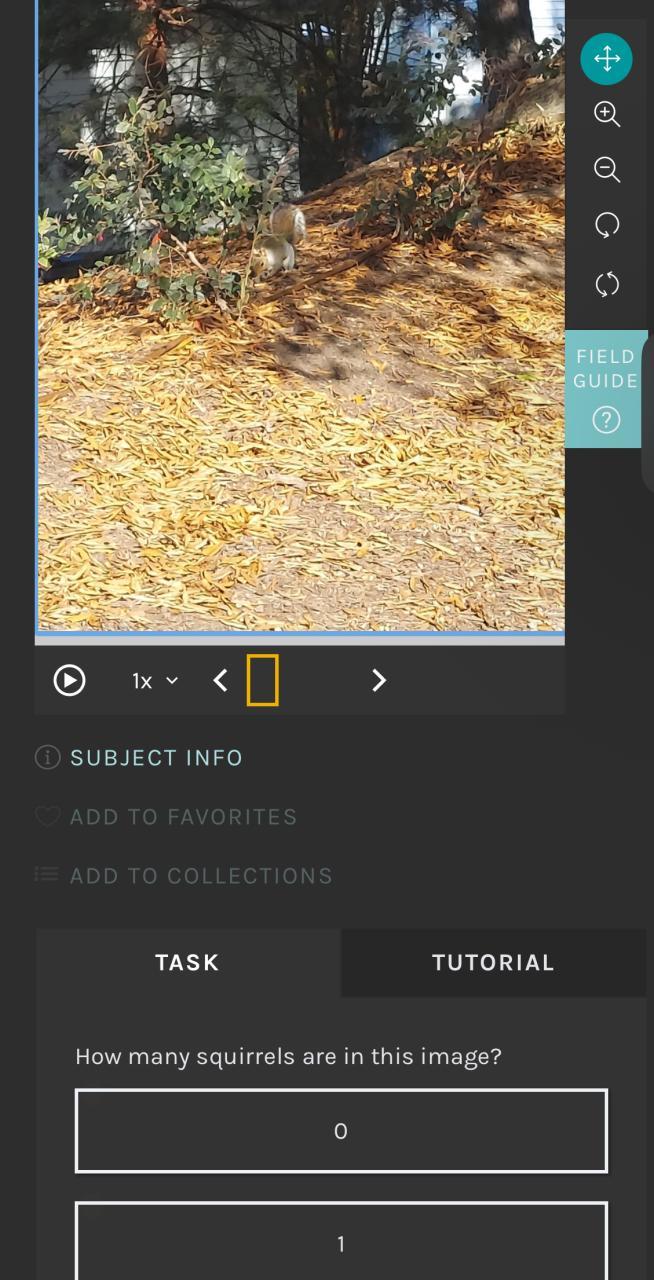The height and width of the screenshot is (1280, 654).
Task: Choose 1 squirrel answer
Action: [x=341, y=1243]
